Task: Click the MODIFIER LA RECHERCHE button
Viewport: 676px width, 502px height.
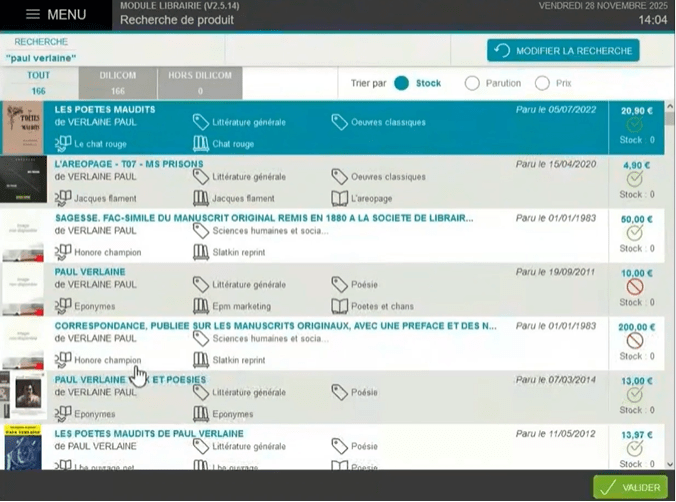Action: pyautogui.click(x=563, y=50)
